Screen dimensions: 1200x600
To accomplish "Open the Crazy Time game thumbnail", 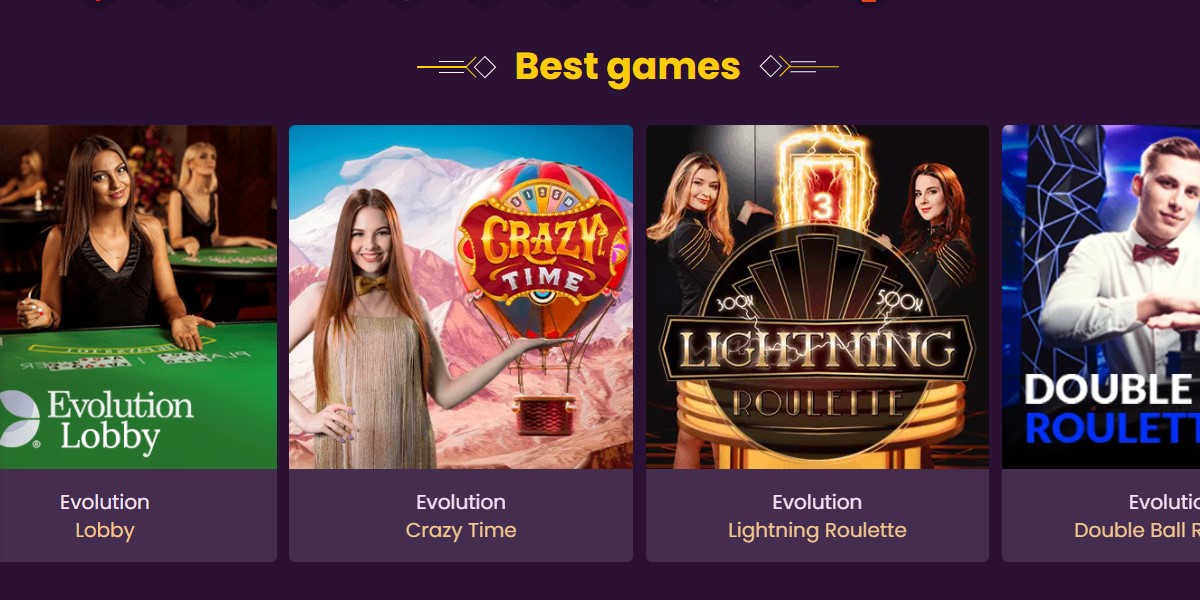I will pos(461,297).
